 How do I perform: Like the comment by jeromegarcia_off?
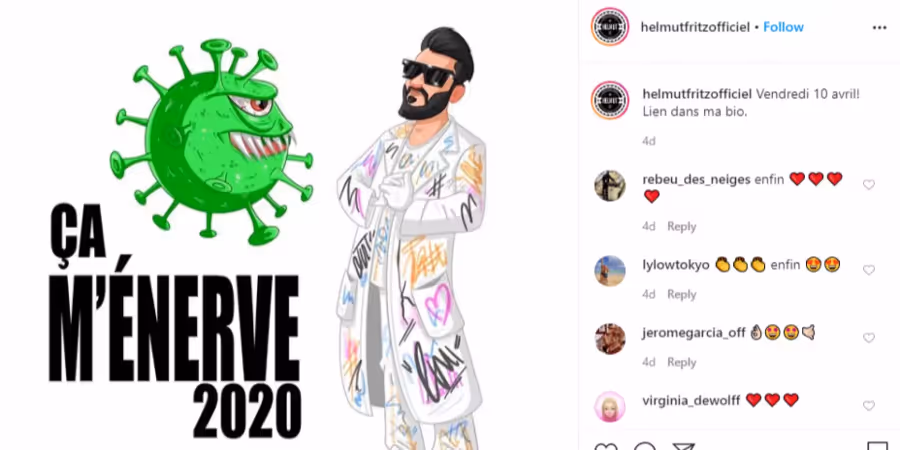[868, 338]
